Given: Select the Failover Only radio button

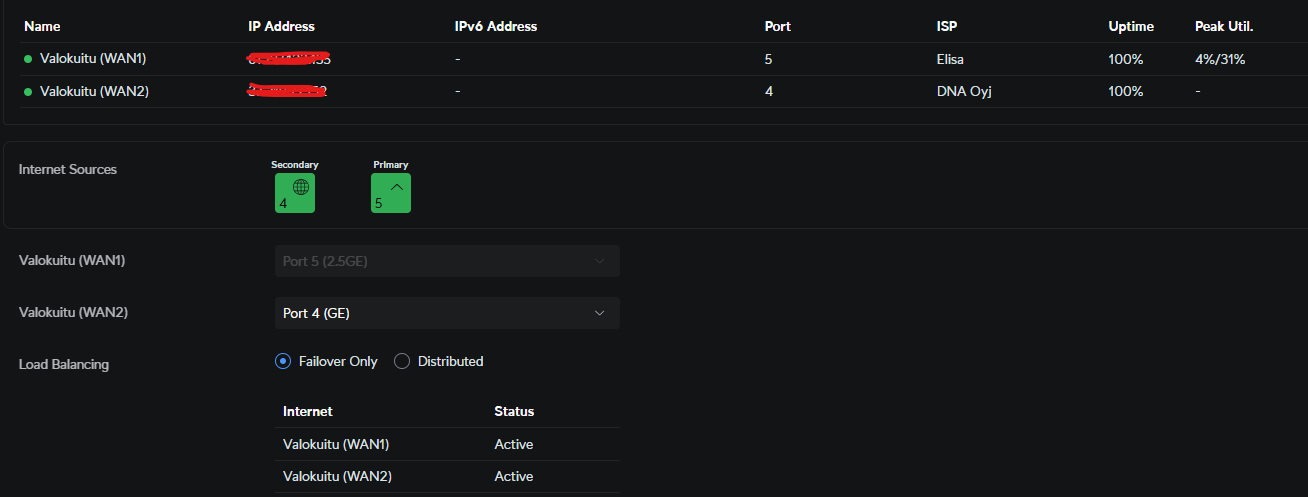Looking at the screenshot, I should click(283, 361).
